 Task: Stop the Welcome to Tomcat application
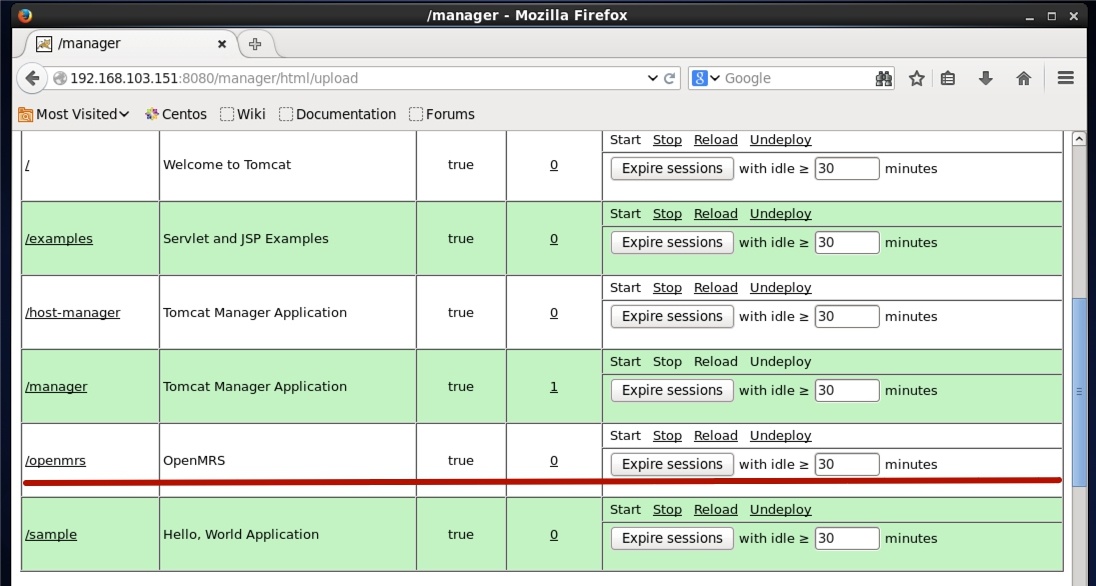pyautogui.click(x=667, y=140)
